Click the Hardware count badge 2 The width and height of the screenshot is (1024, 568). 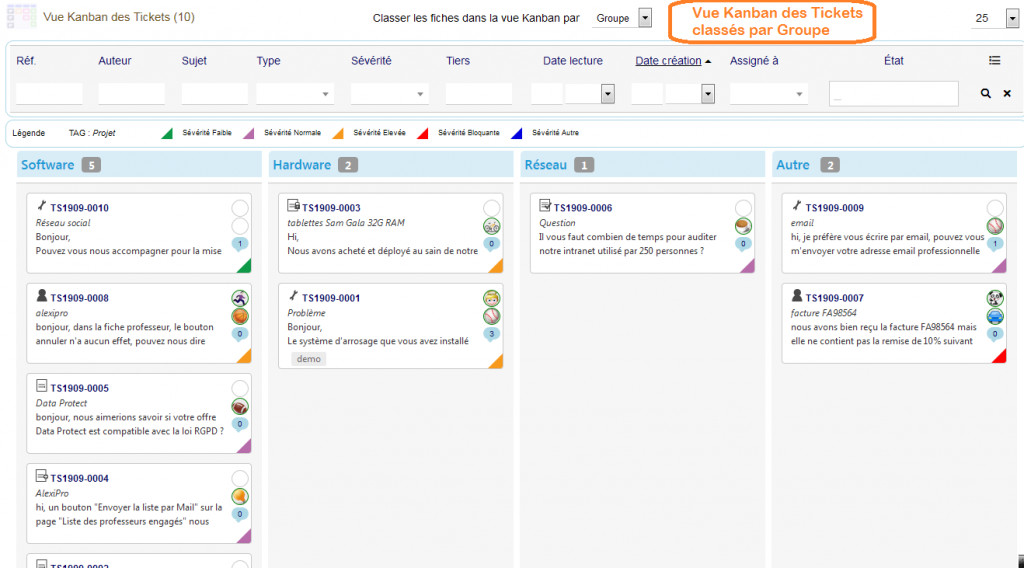(x=348, y=165)
